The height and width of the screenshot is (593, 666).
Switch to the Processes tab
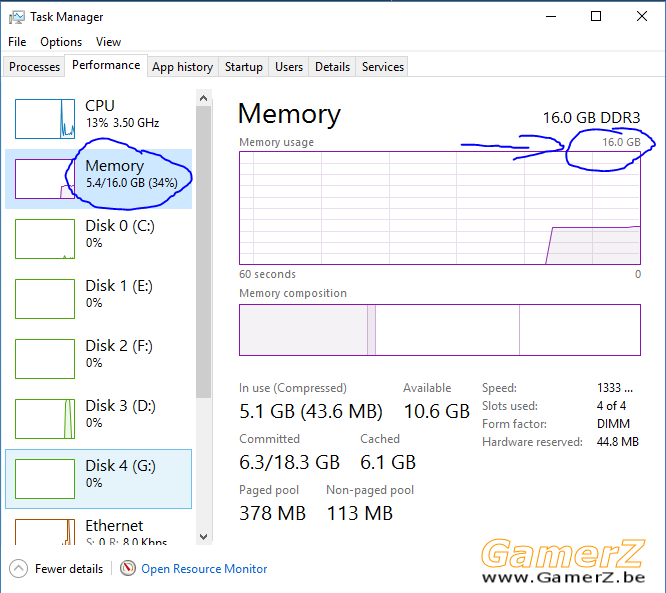(34, 67)
